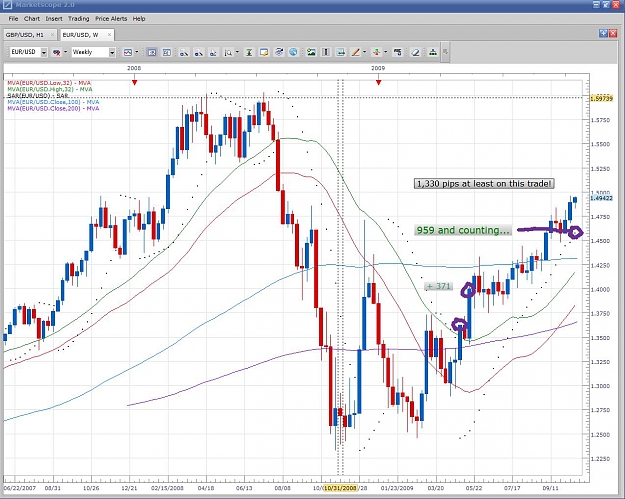This screenshot has height=499, width=625.
Task: Click the green hierarchy tree icon
Action: pos(433,52)
